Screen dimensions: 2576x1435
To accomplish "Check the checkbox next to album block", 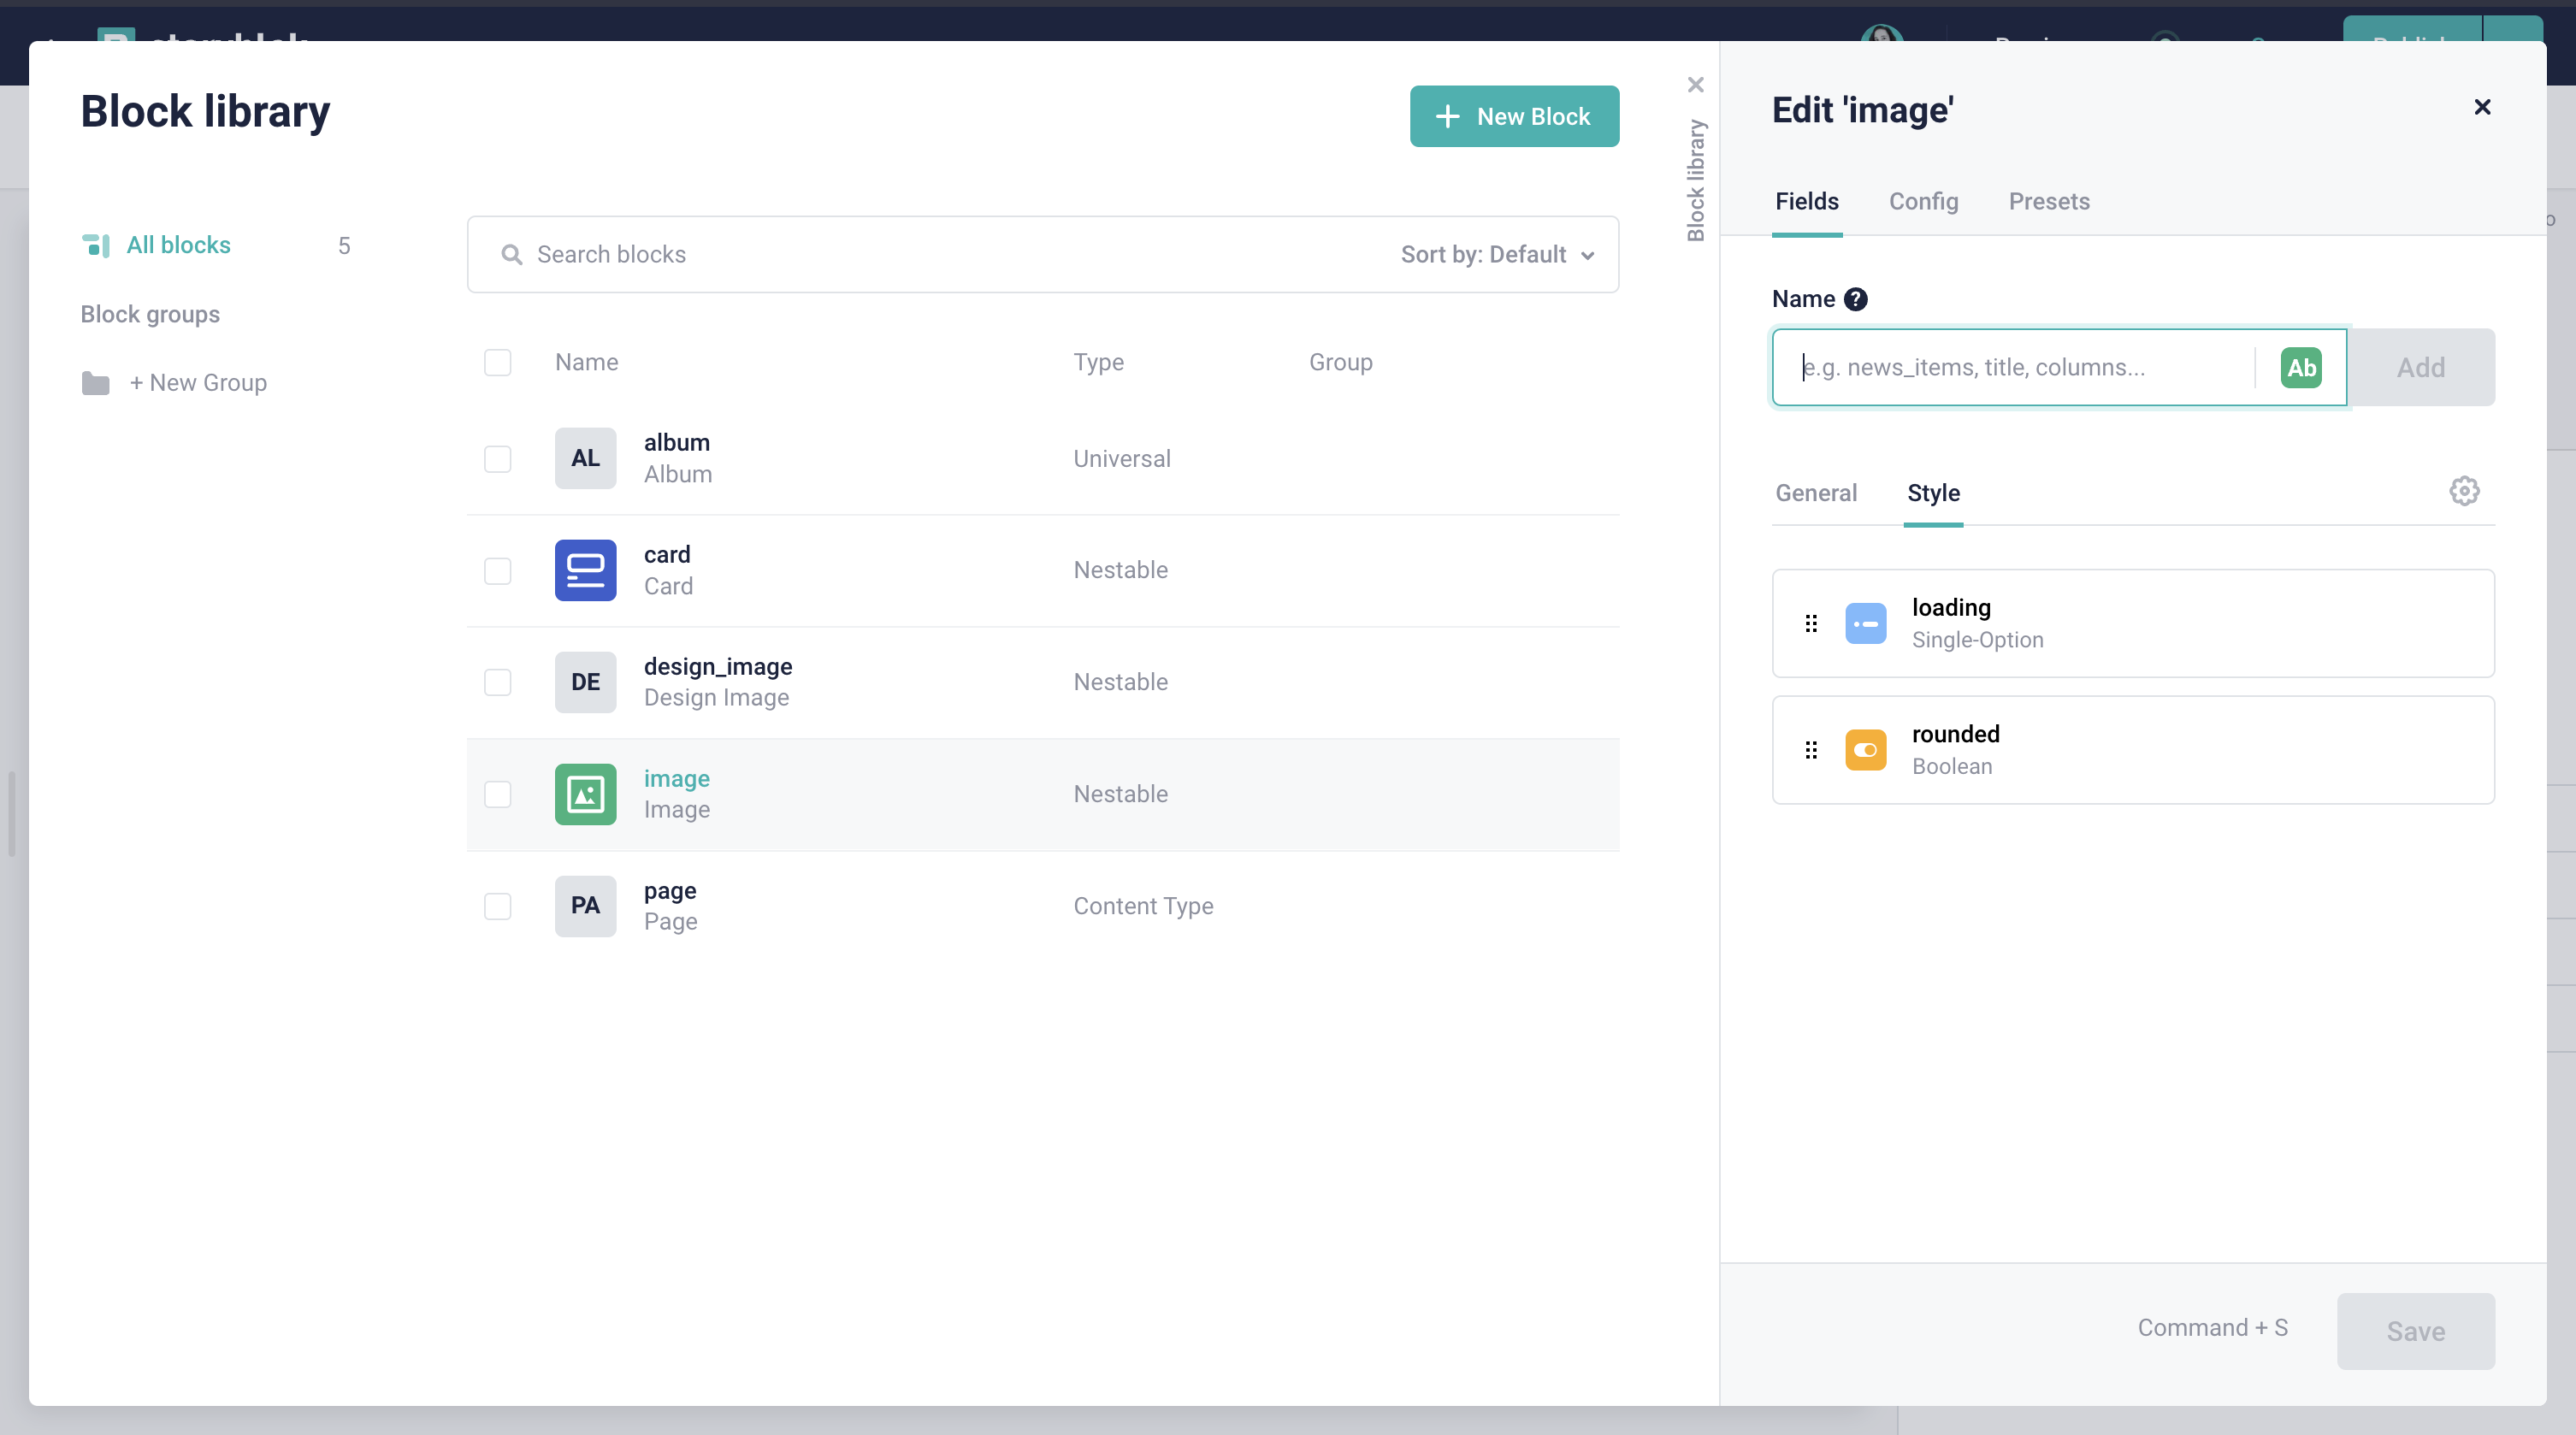I will click(x=498, y=459).
